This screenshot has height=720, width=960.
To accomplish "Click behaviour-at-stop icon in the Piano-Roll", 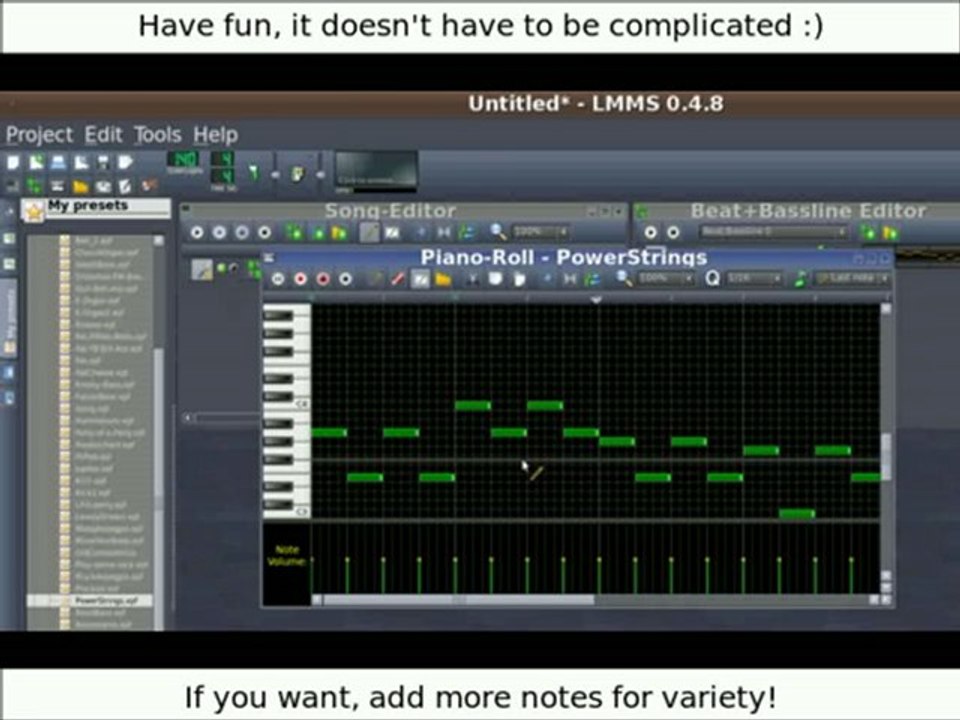I will (x=592, y=279).
